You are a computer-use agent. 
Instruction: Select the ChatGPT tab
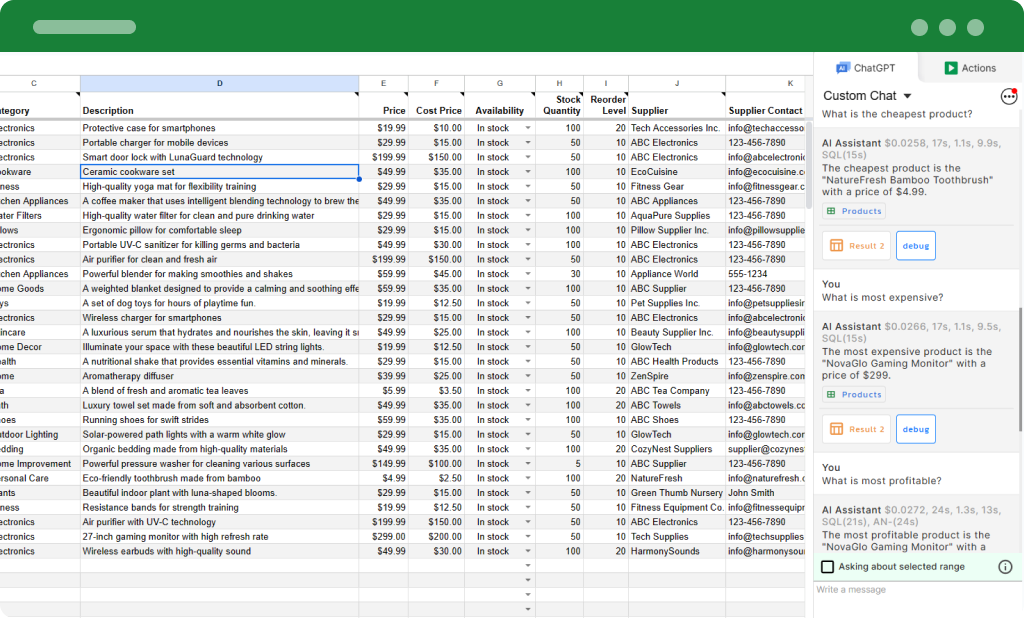tap(866, 68)
